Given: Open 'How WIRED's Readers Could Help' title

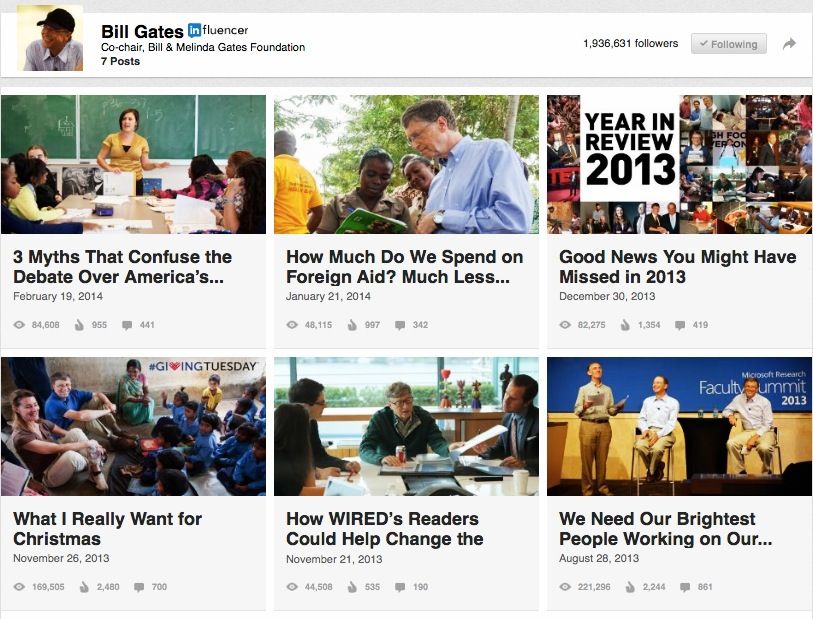Looking at the screenshot, I should pyautogui.click(x=385, y=529).
